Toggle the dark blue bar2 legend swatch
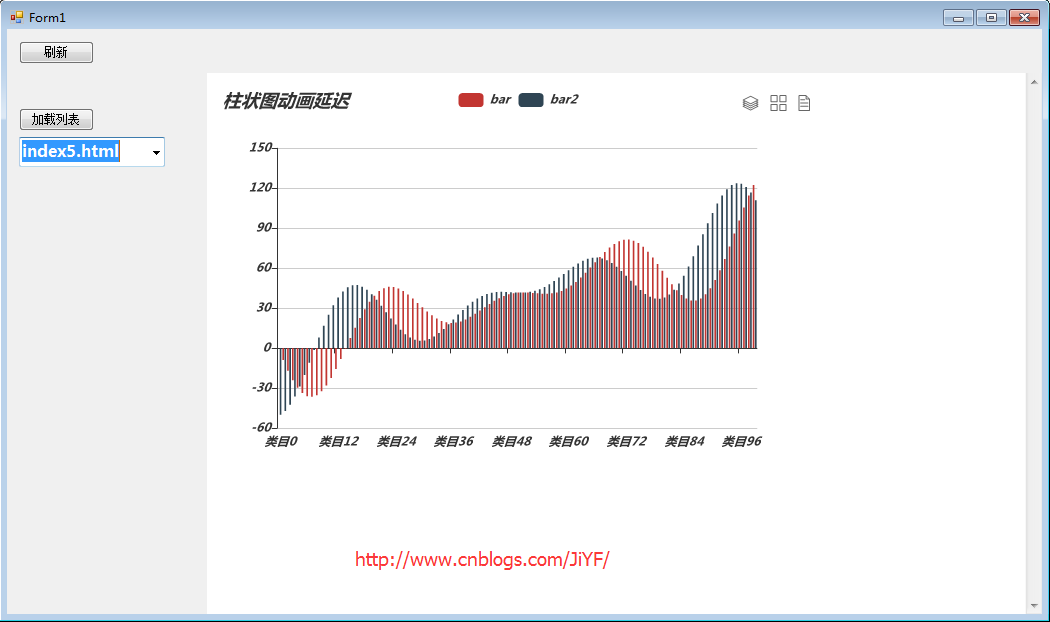The height and width of the screenshot is (622, 1050). (531, 100)
